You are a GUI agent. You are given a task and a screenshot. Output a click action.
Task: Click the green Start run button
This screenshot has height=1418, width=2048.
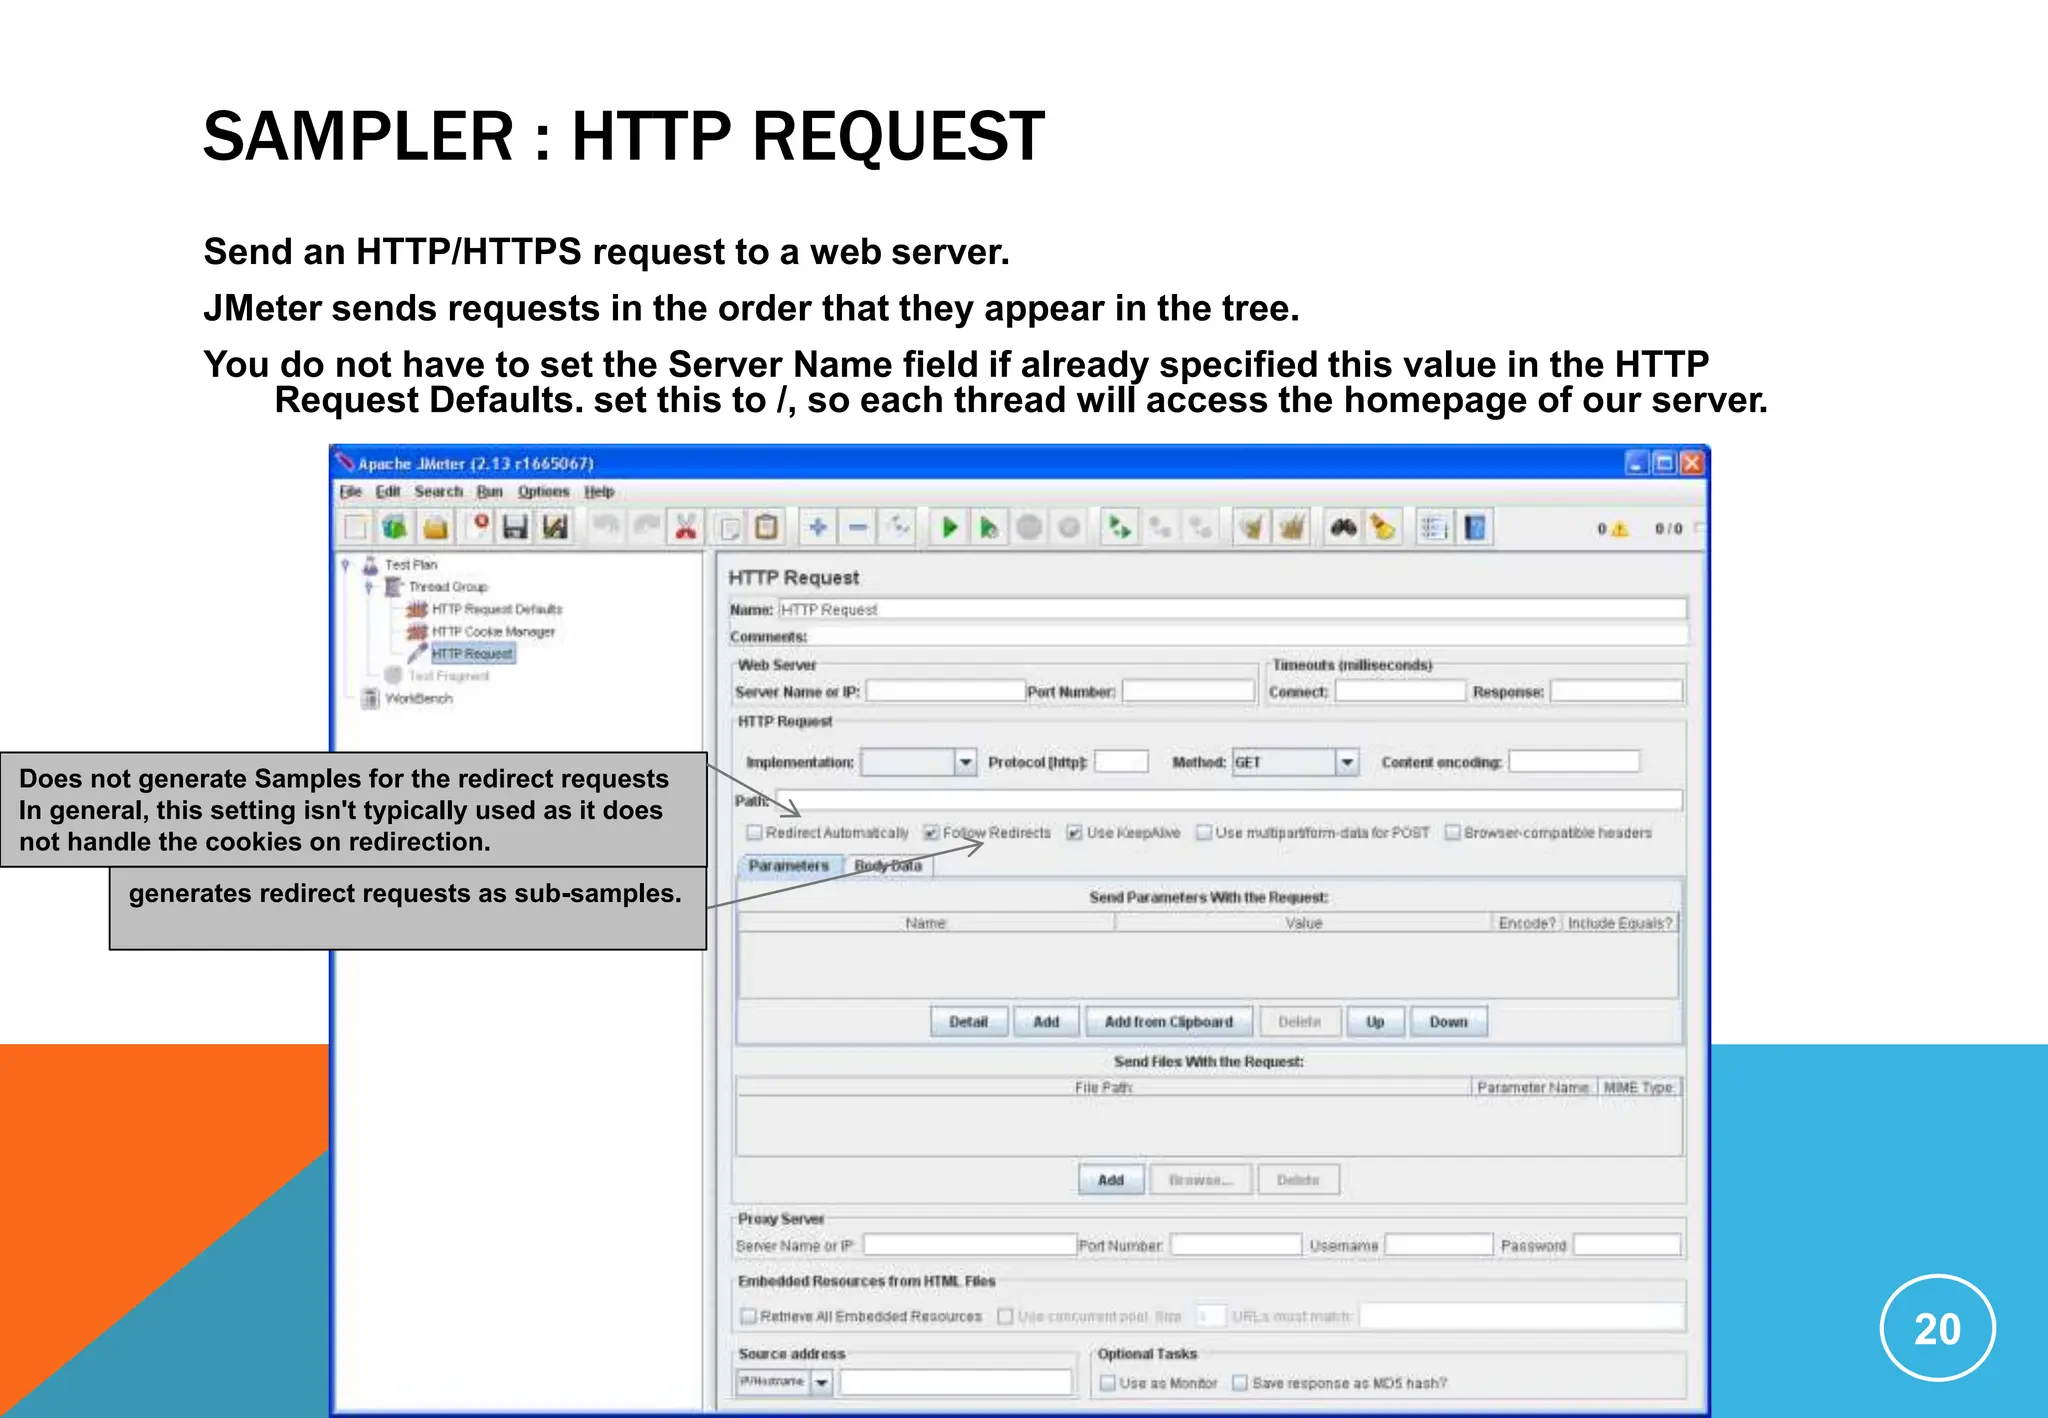pos(949,527)
